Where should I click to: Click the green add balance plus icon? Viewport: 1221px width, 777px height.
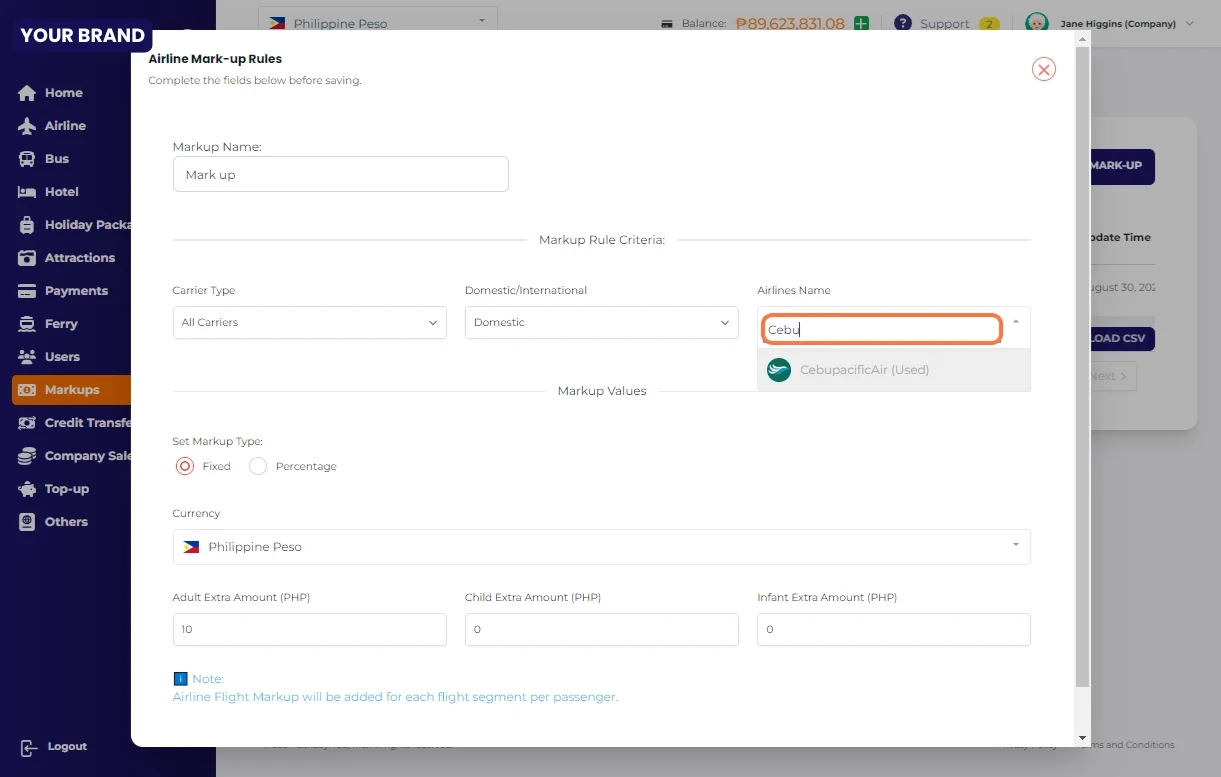pyautogui.click(x=861, y=23)
